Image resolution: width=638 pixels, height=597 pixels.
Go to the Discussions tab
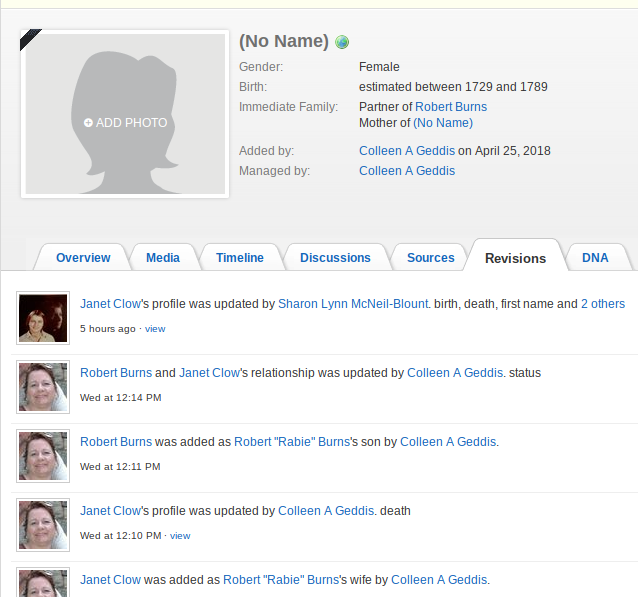pyautogui.click(x=335, y=257)
